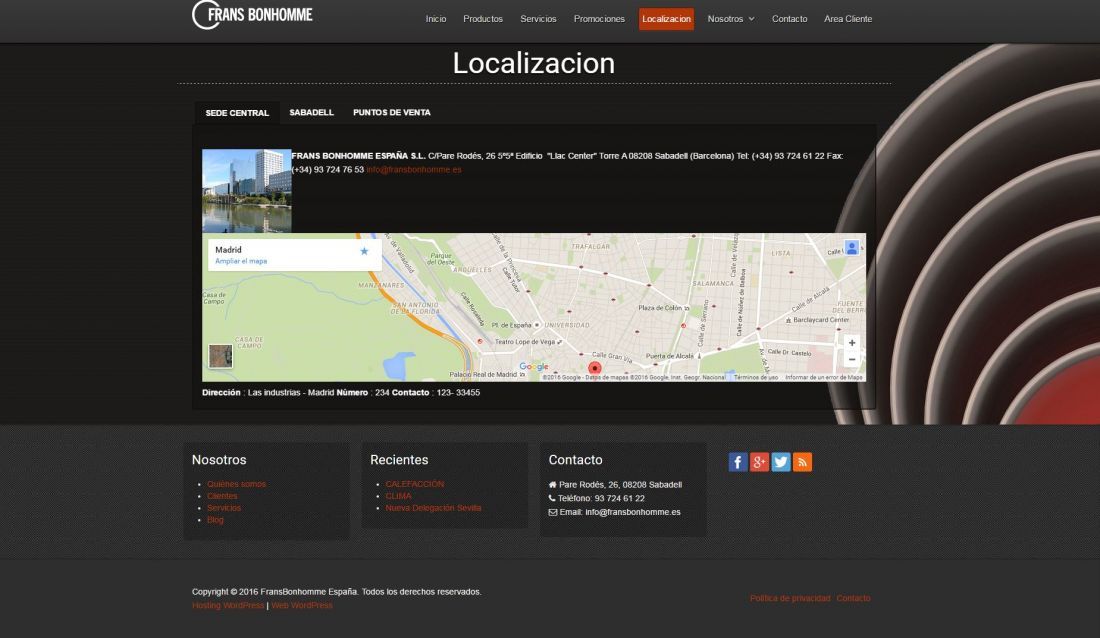Open the RSS feed icon
This screenshot has width=1100, height=638.
(x=803, y=462)
